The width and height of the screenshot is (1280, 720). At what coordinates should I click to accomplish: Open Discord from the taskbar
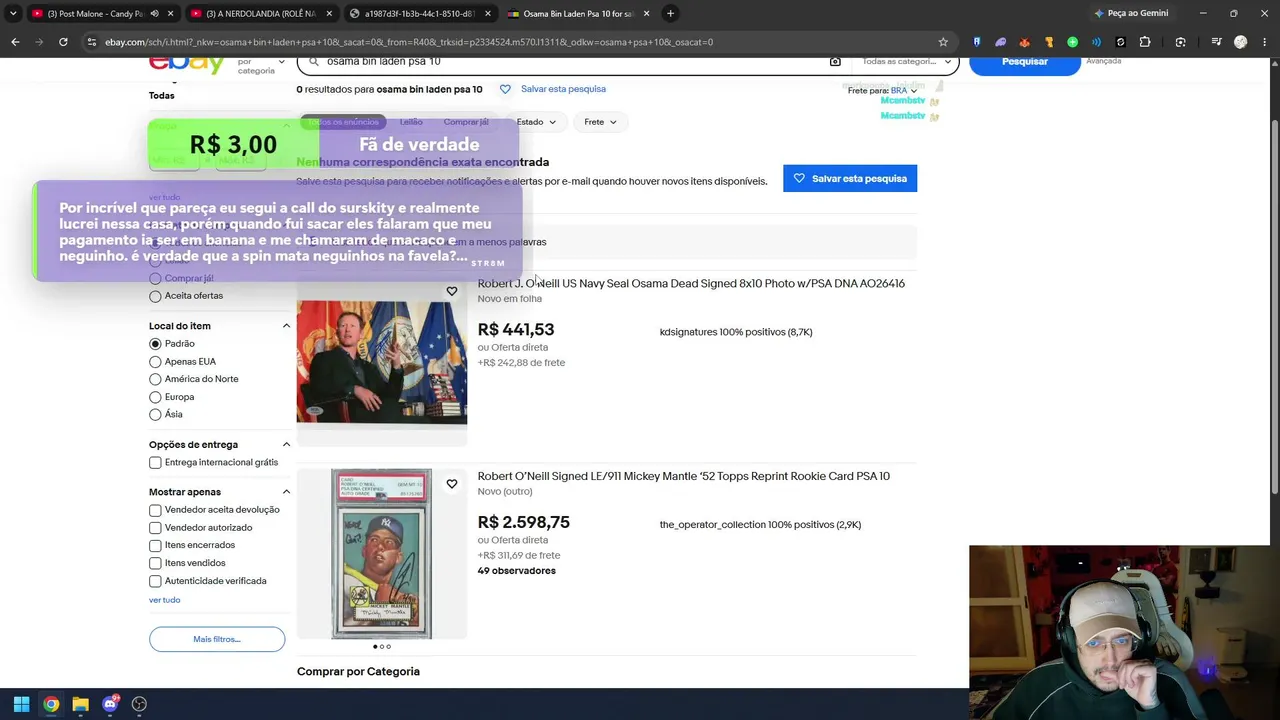click(110, 704)
